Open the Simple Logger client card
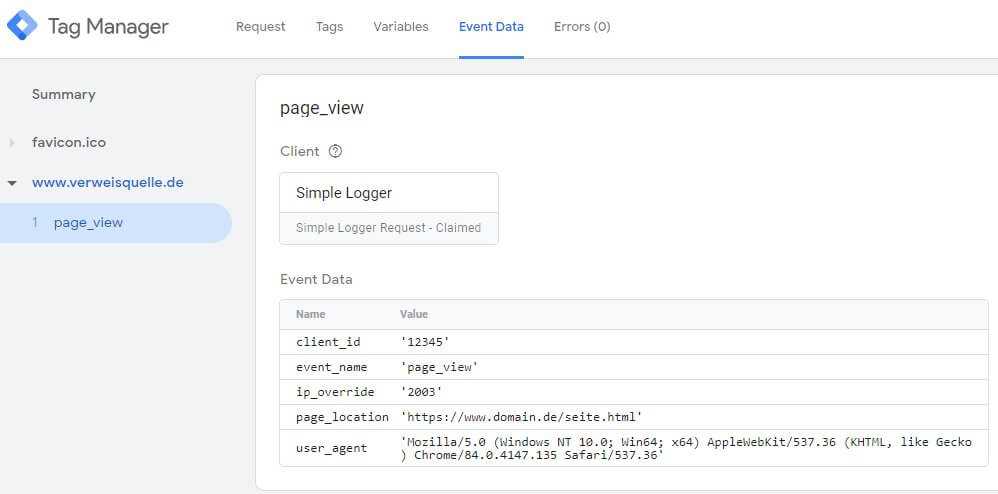 pos(389,208)
